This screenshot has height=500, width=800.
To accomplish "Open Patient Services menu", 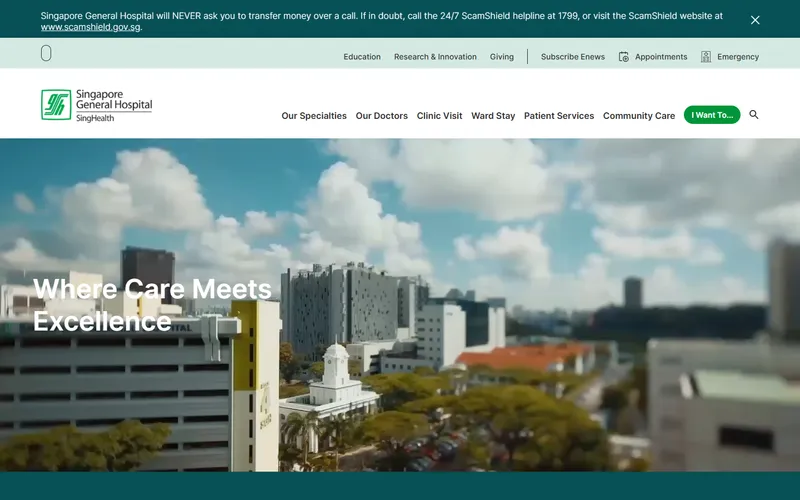I will pos(559,116).
